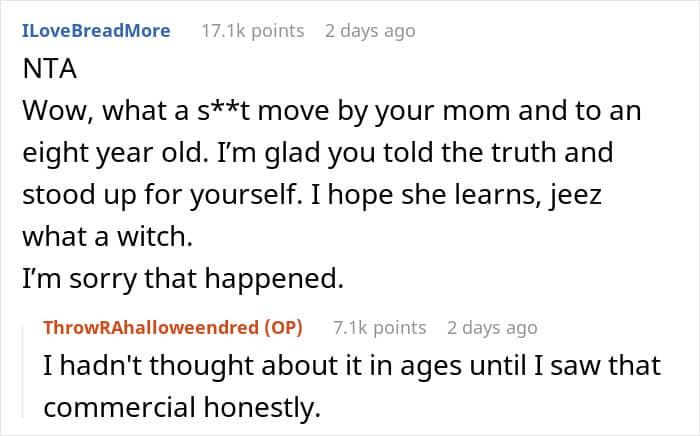
Task: Click the 'I'm sorry that happened.' sentence
Action: click(182, 280)
